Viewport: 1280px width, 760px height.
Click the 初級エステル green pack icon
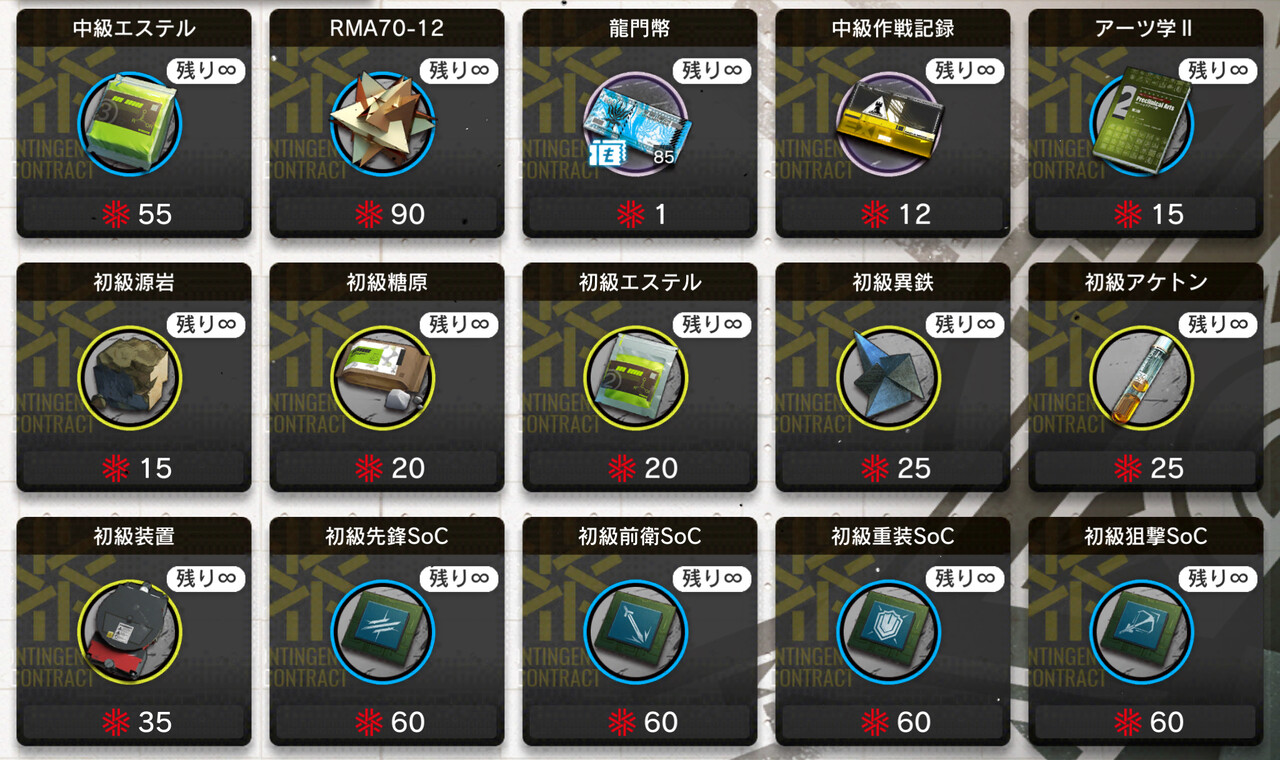click(636, 379)
